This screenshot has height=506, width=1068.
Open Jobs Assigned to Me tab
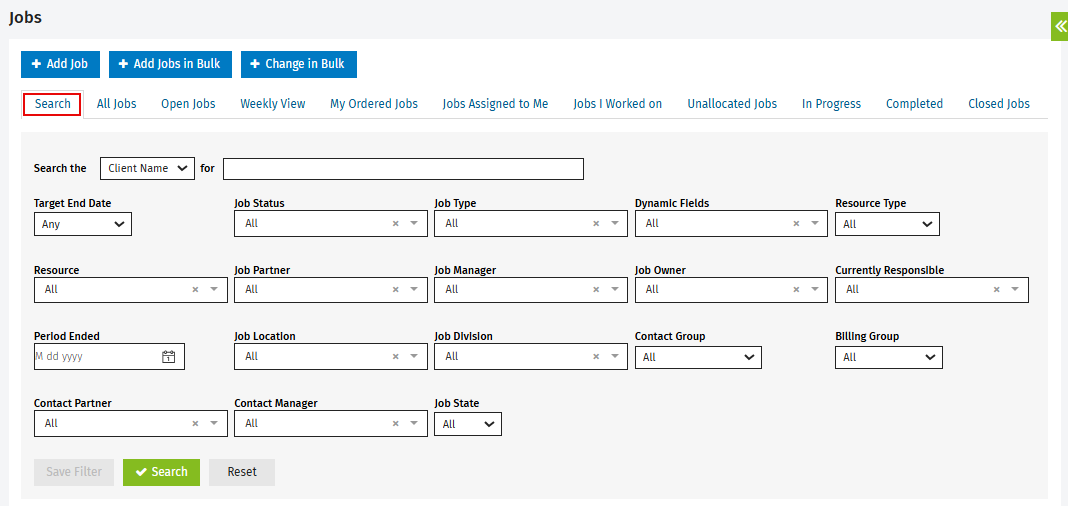coord(495,104)
